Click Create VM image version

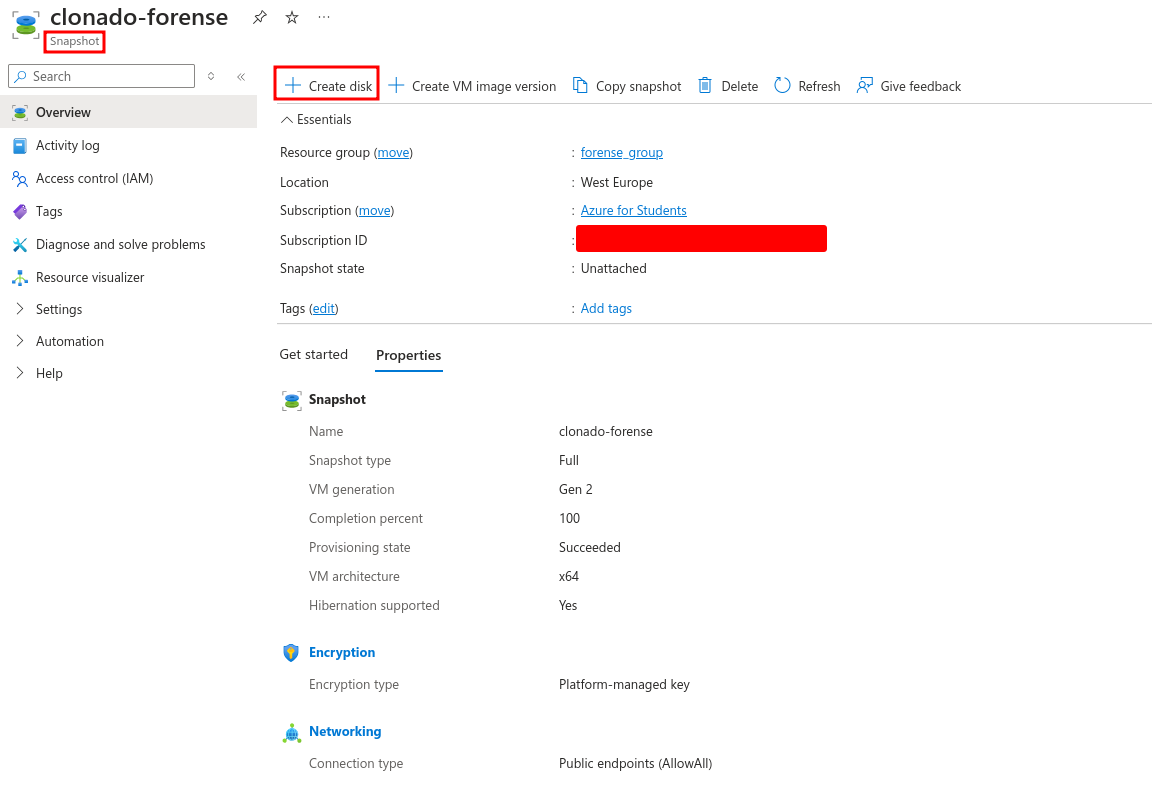click(472, 86)
